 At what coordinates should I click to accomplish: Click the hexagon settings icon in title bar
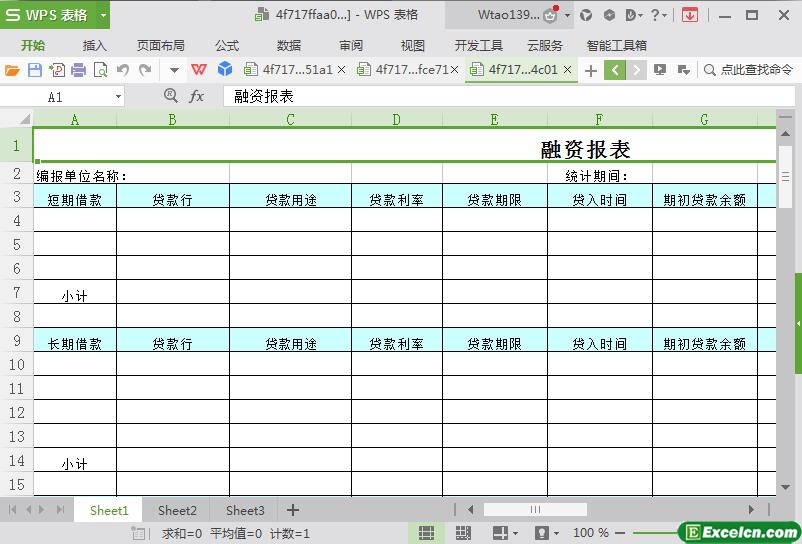(x=609, y=15)
